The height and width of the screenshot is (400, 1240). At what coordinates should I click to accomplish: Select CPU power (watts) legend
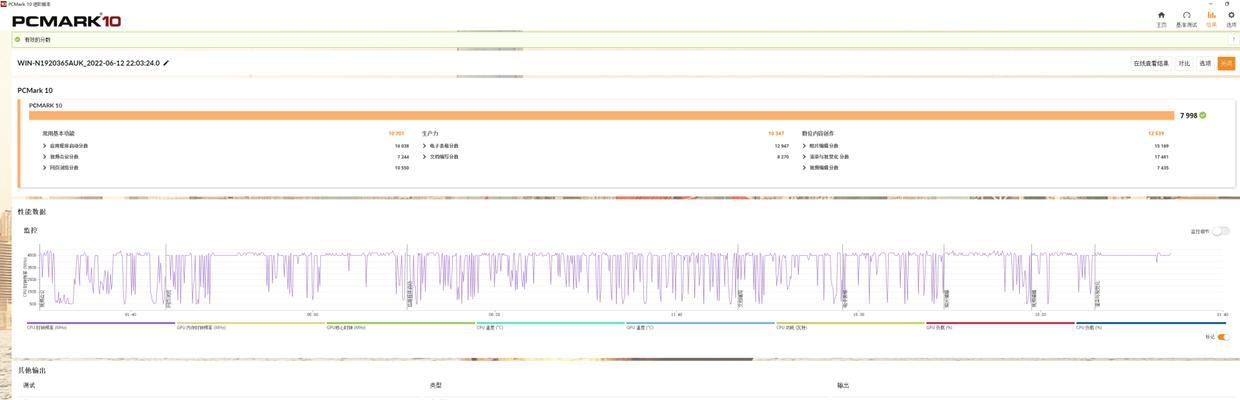click(850, 326)
